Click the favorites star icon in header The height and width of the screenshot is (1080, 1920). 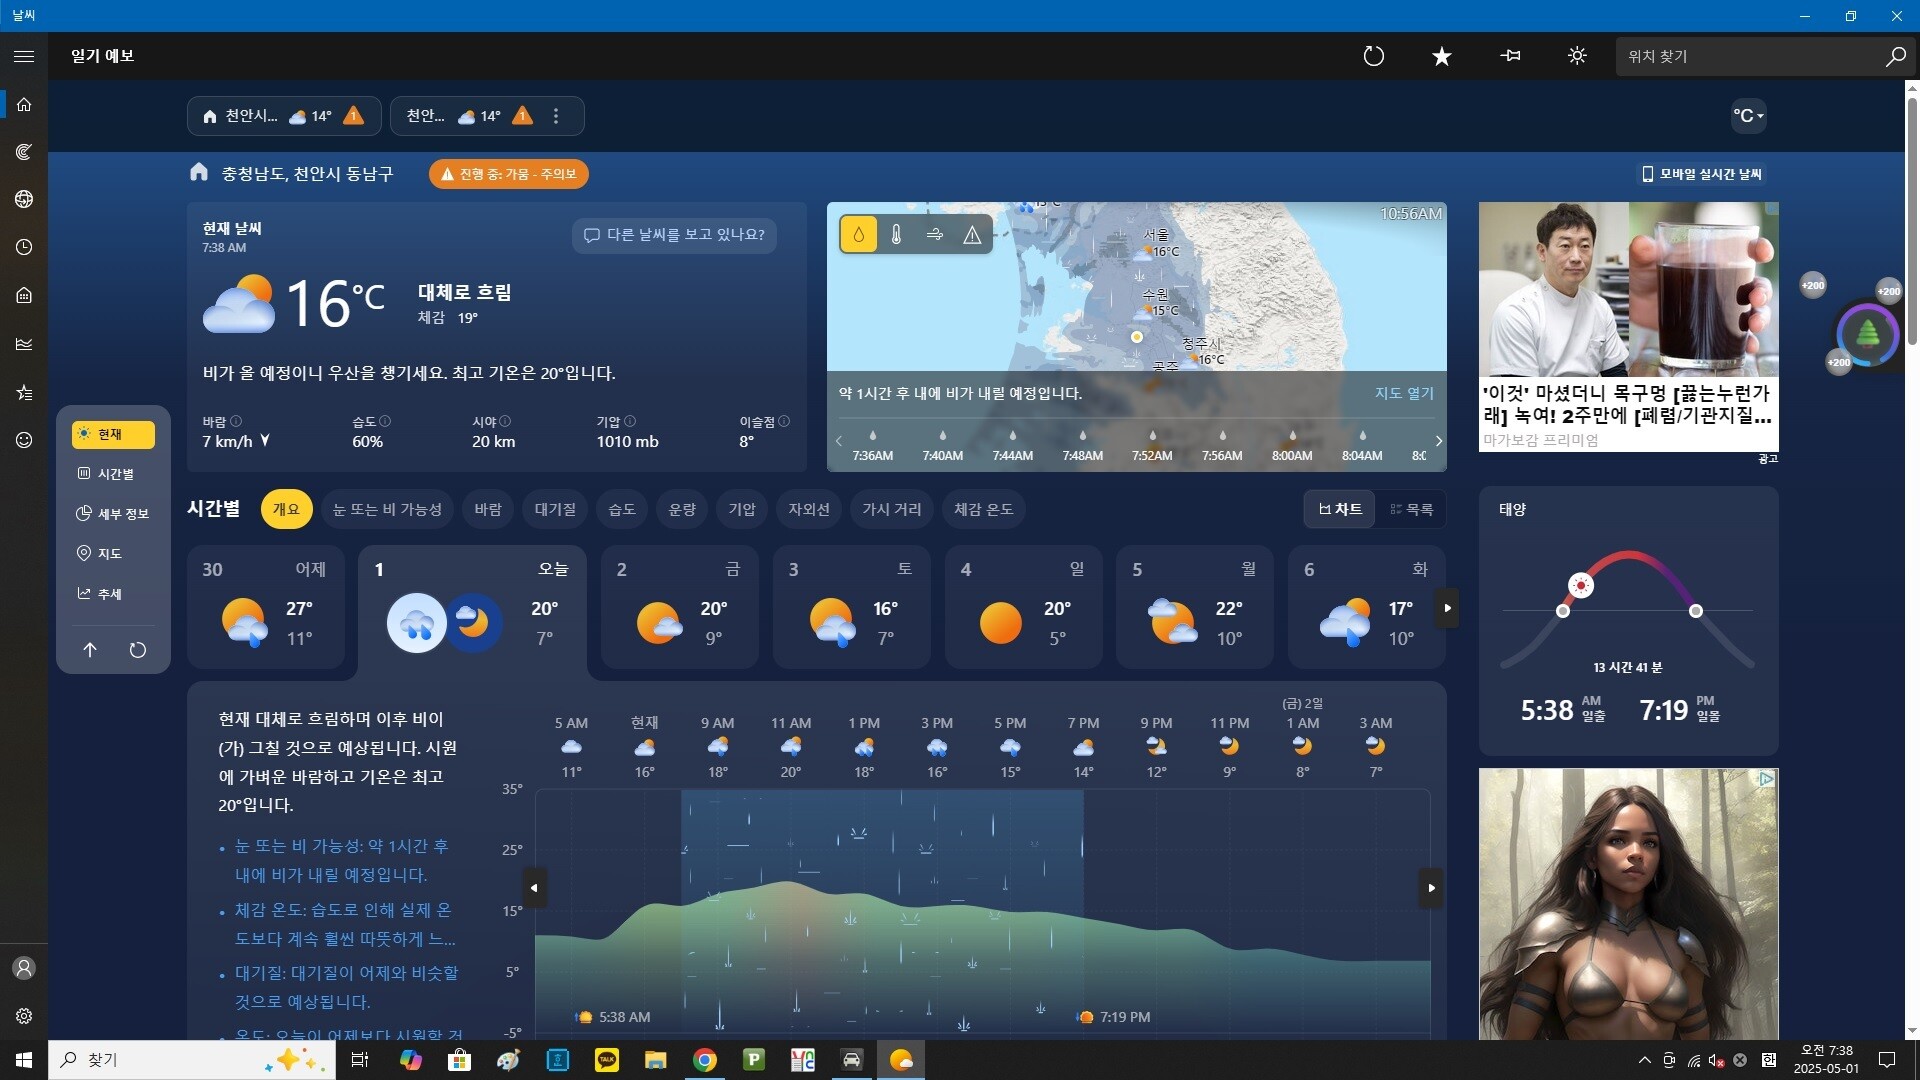[x=1441, y=56]
